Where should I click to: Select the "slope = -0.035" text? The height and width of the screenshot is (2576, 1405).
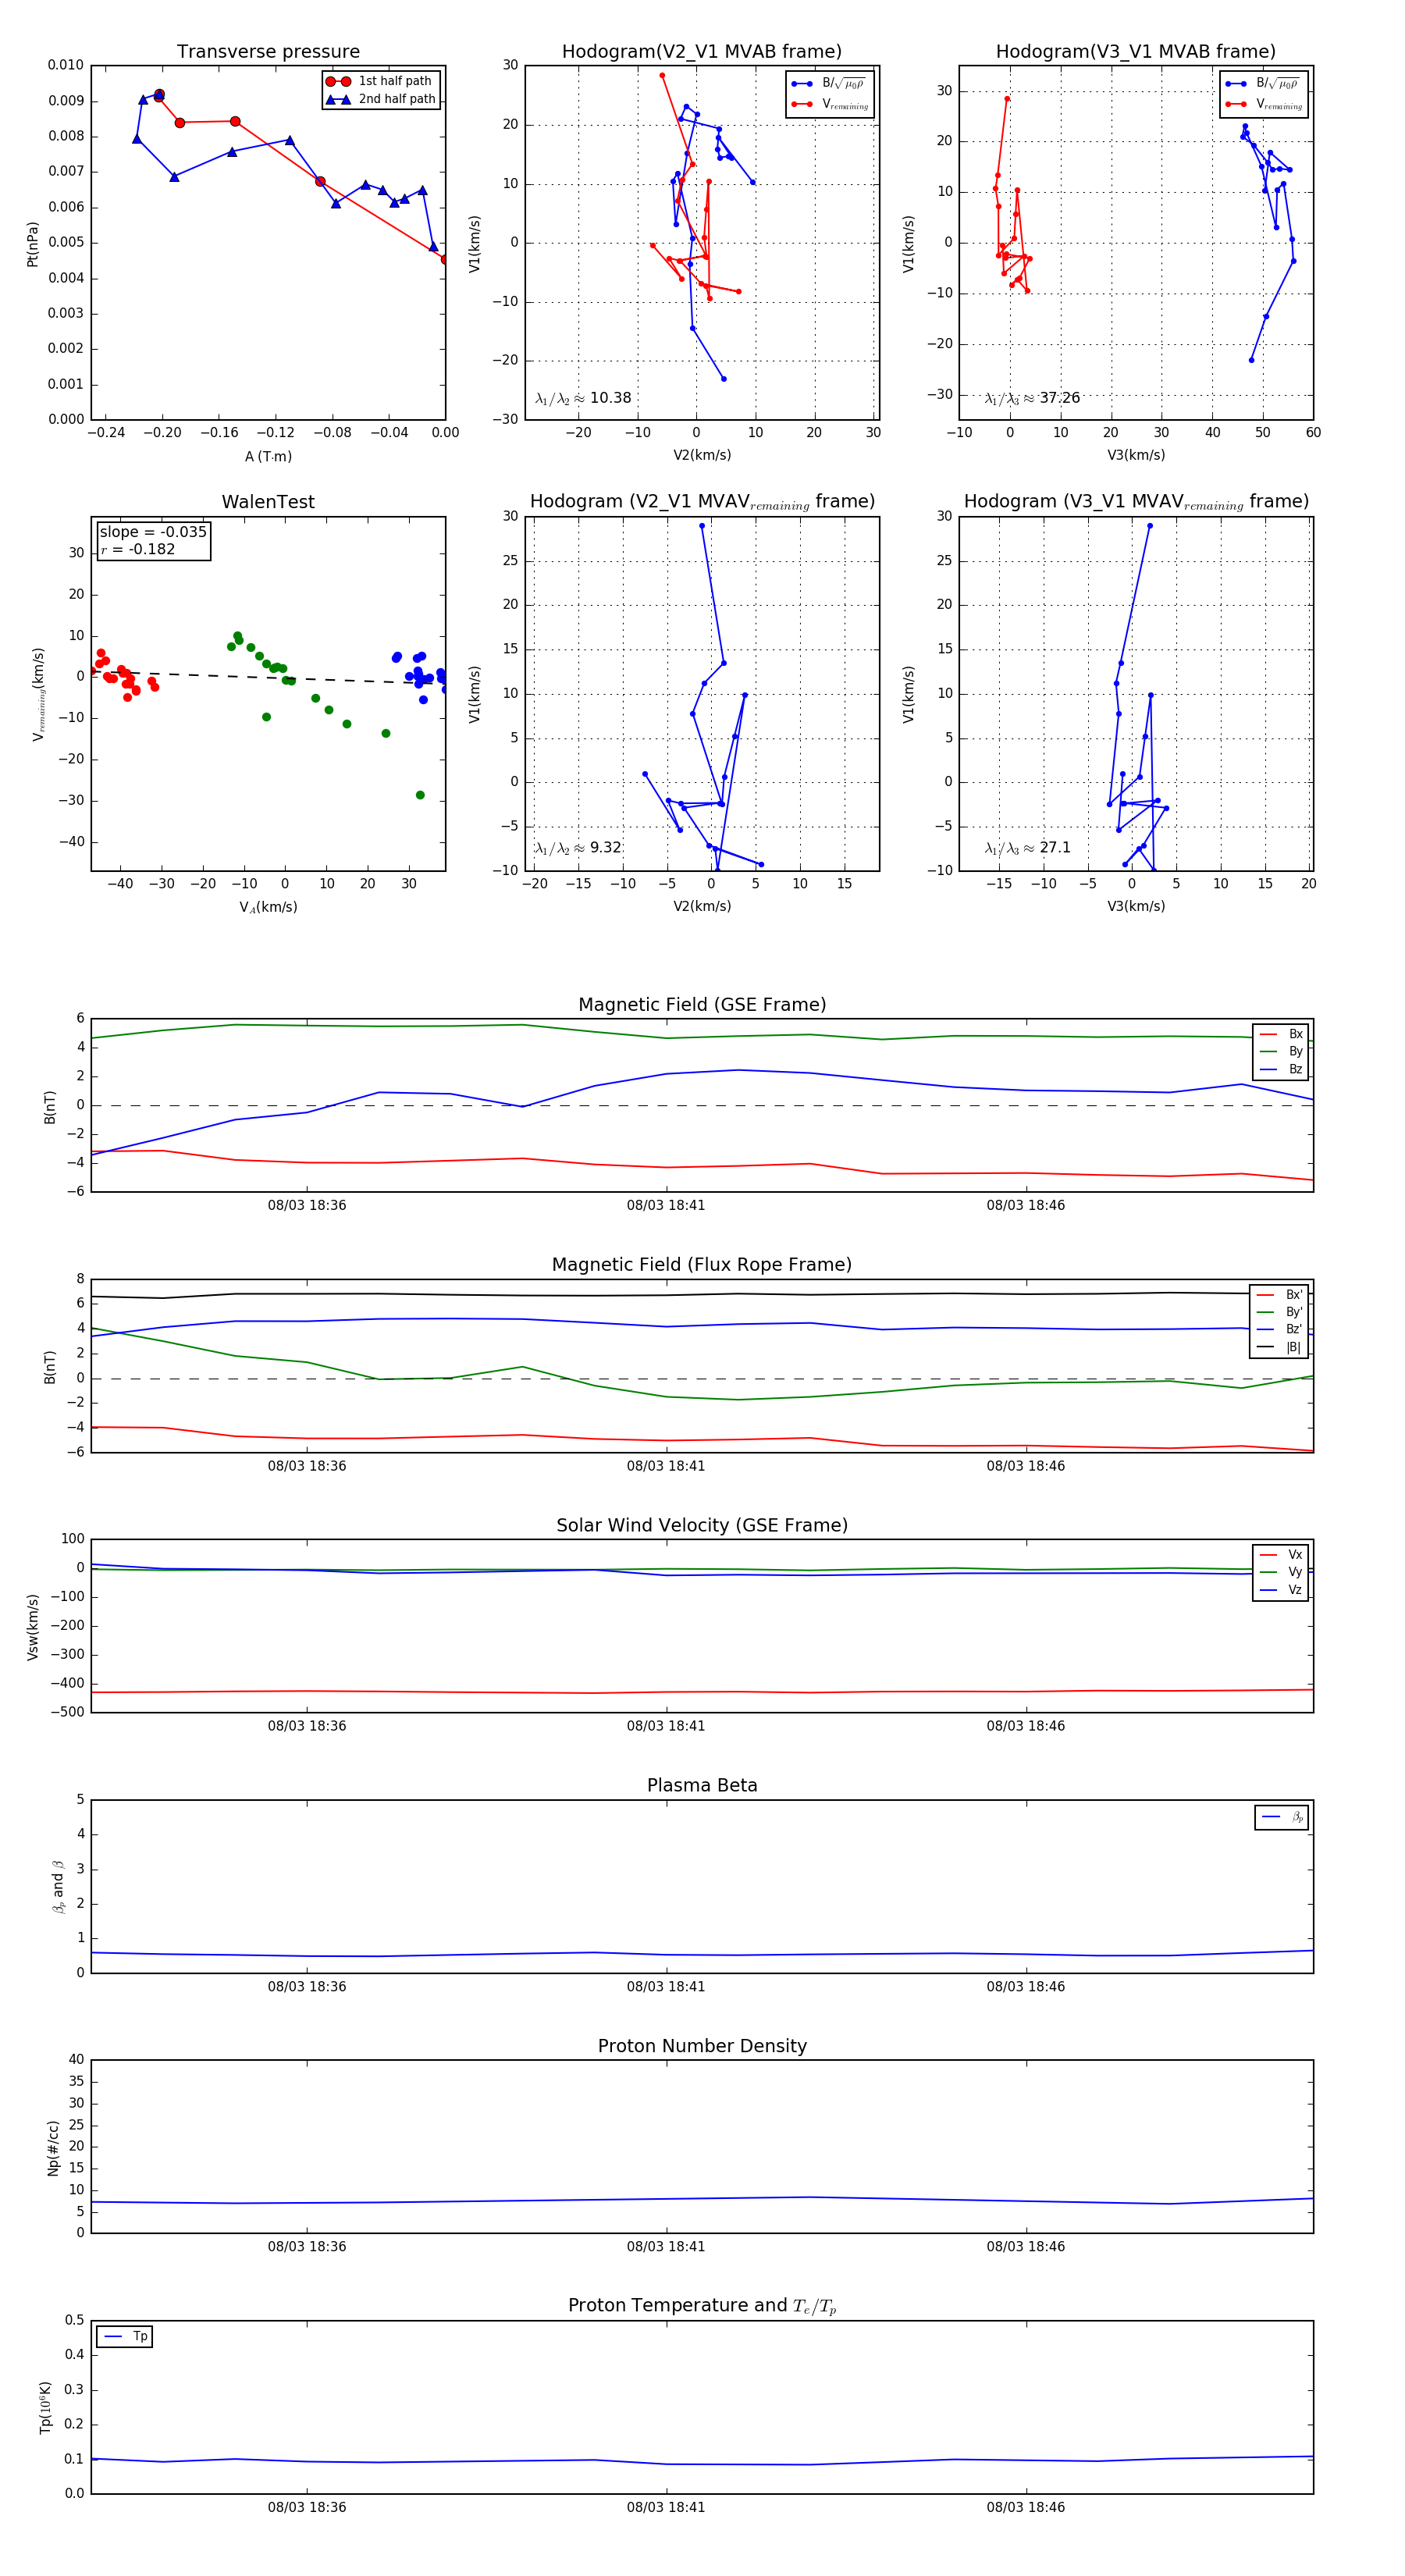(x=153, y=532)
